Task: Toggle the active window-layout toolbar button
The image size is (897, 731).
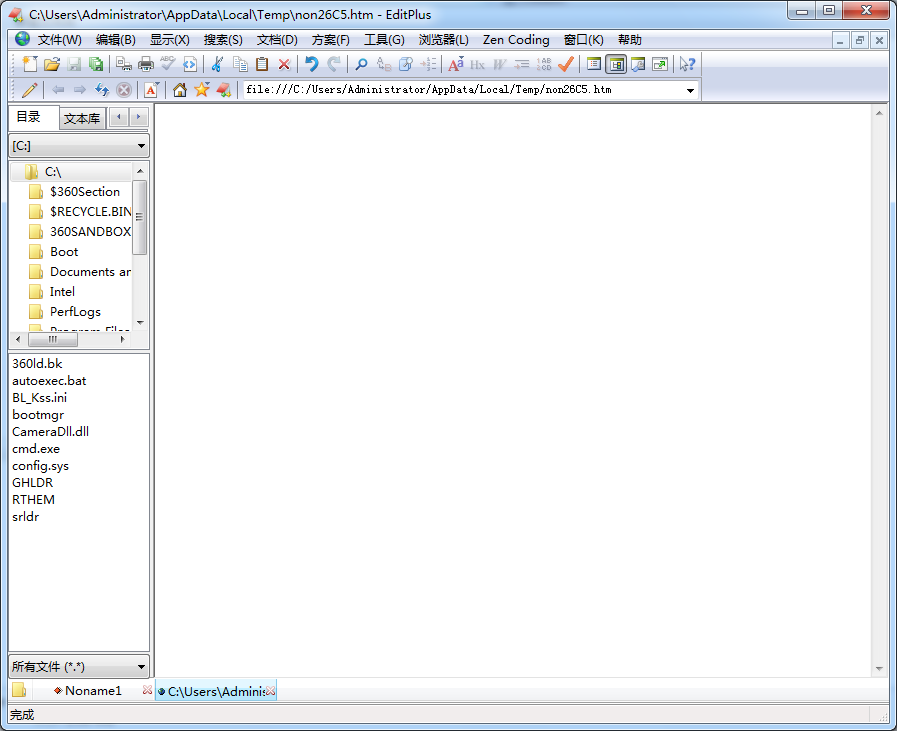Action: pyautogui.click(x=616, y=64)
